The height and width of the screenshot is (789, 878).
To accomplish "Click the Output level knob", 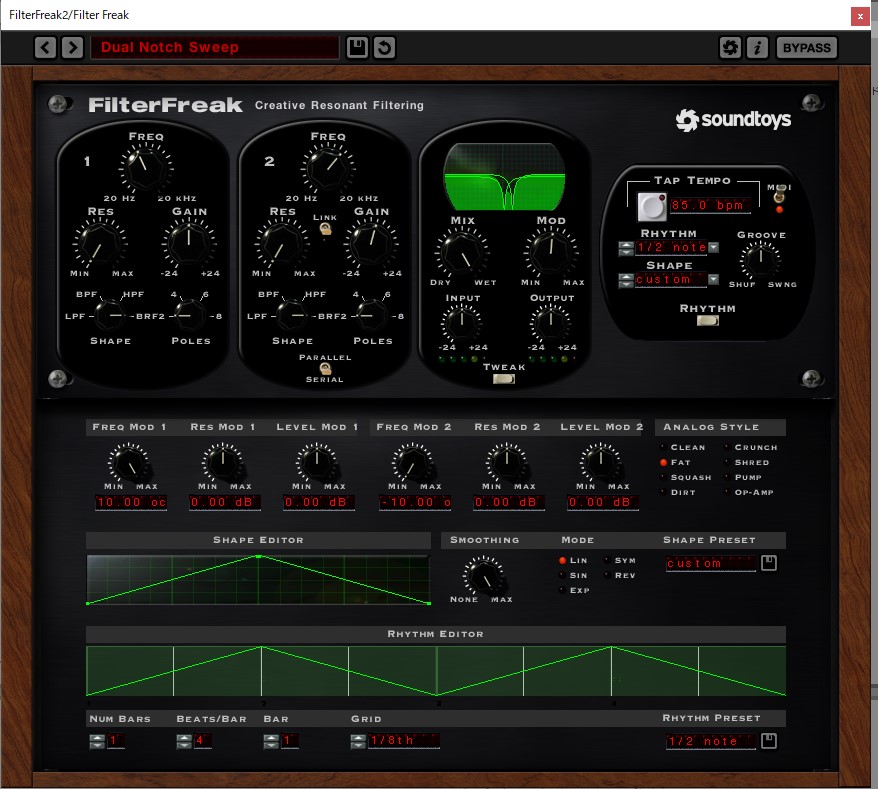I will coord(550,323).
